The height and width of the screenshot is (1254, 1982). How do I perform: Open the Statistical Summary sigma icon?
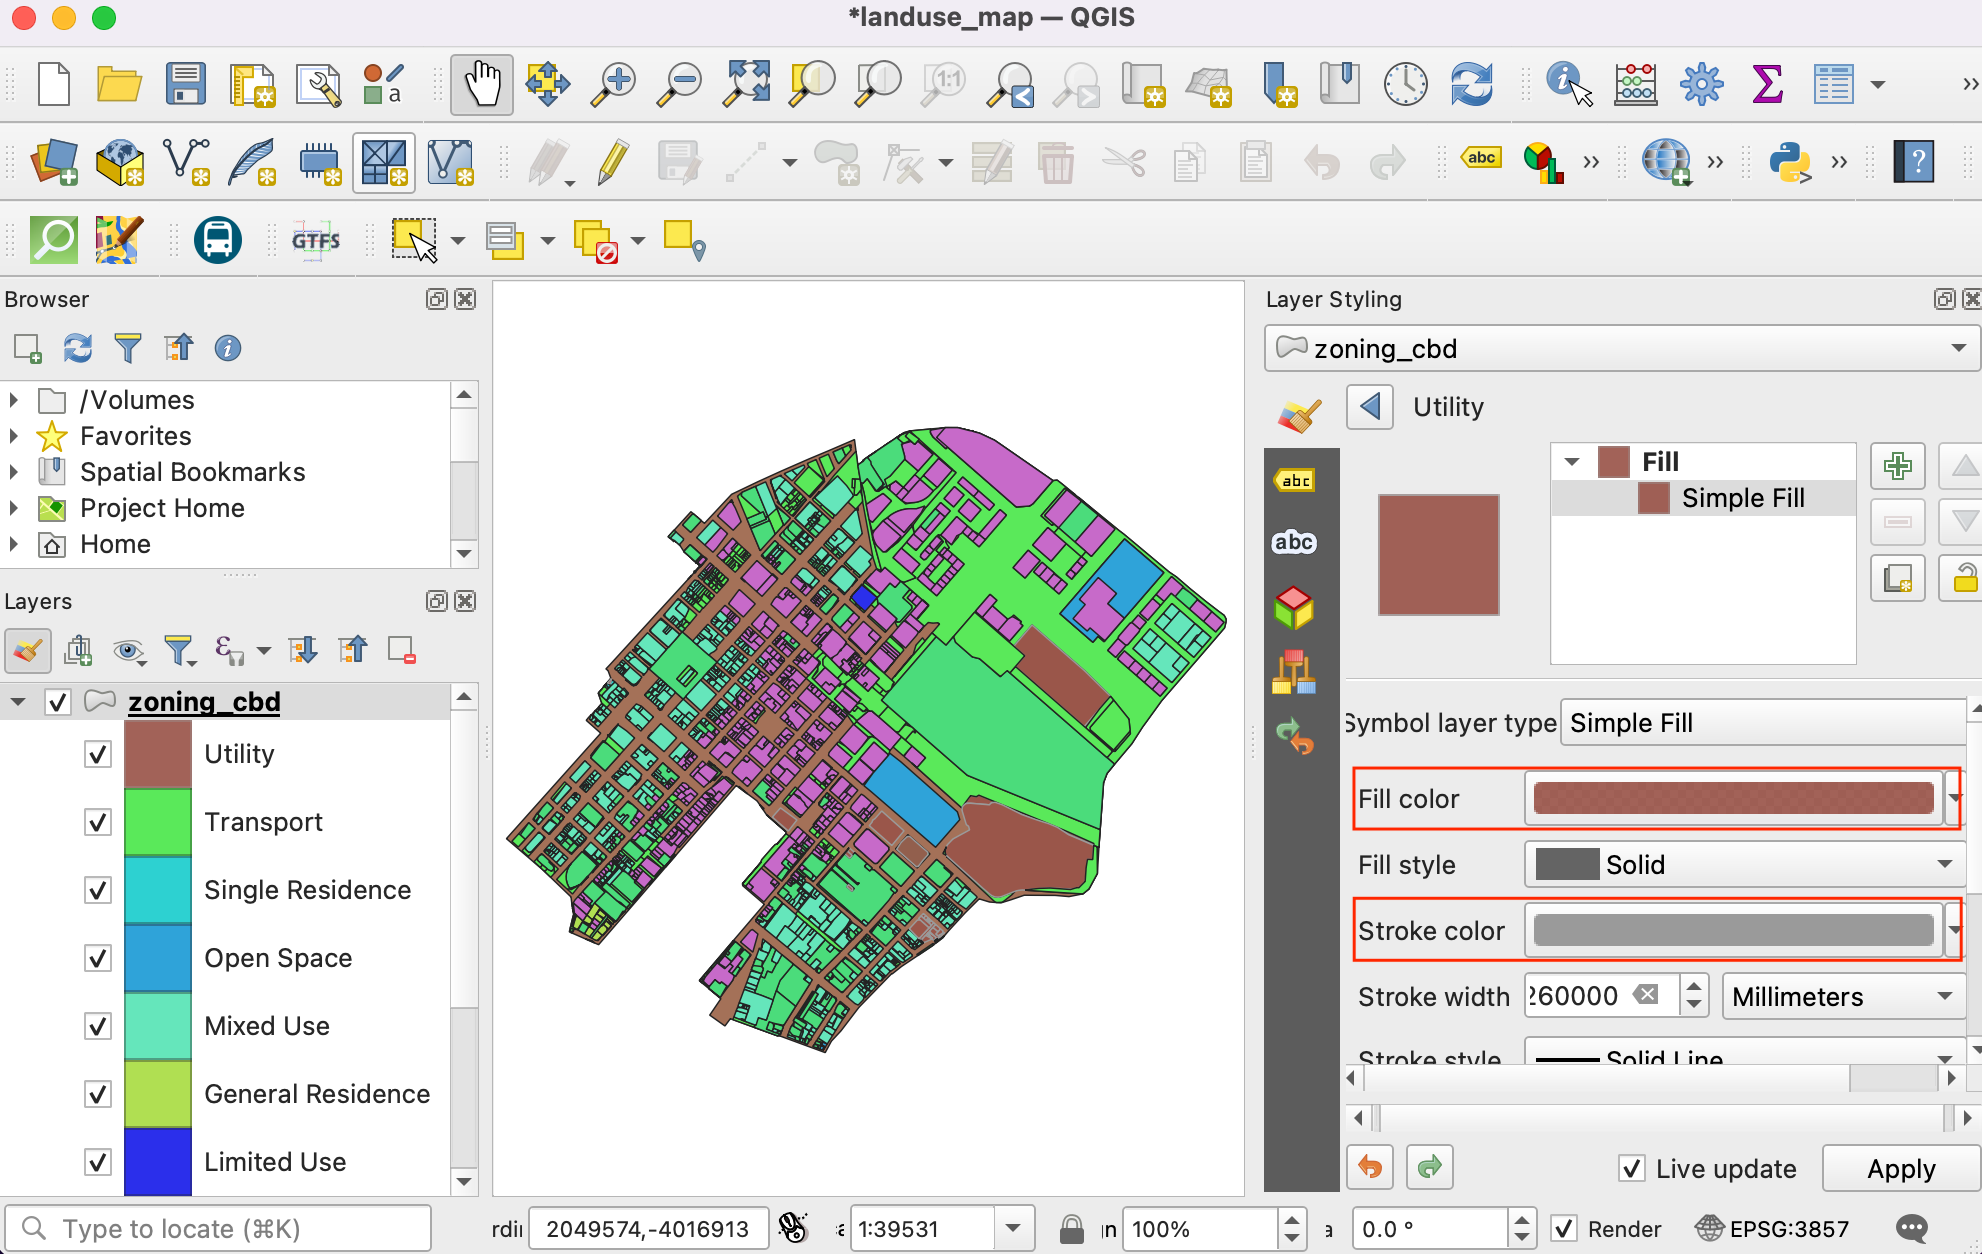pyautogui.click(x=1767, y=85)
